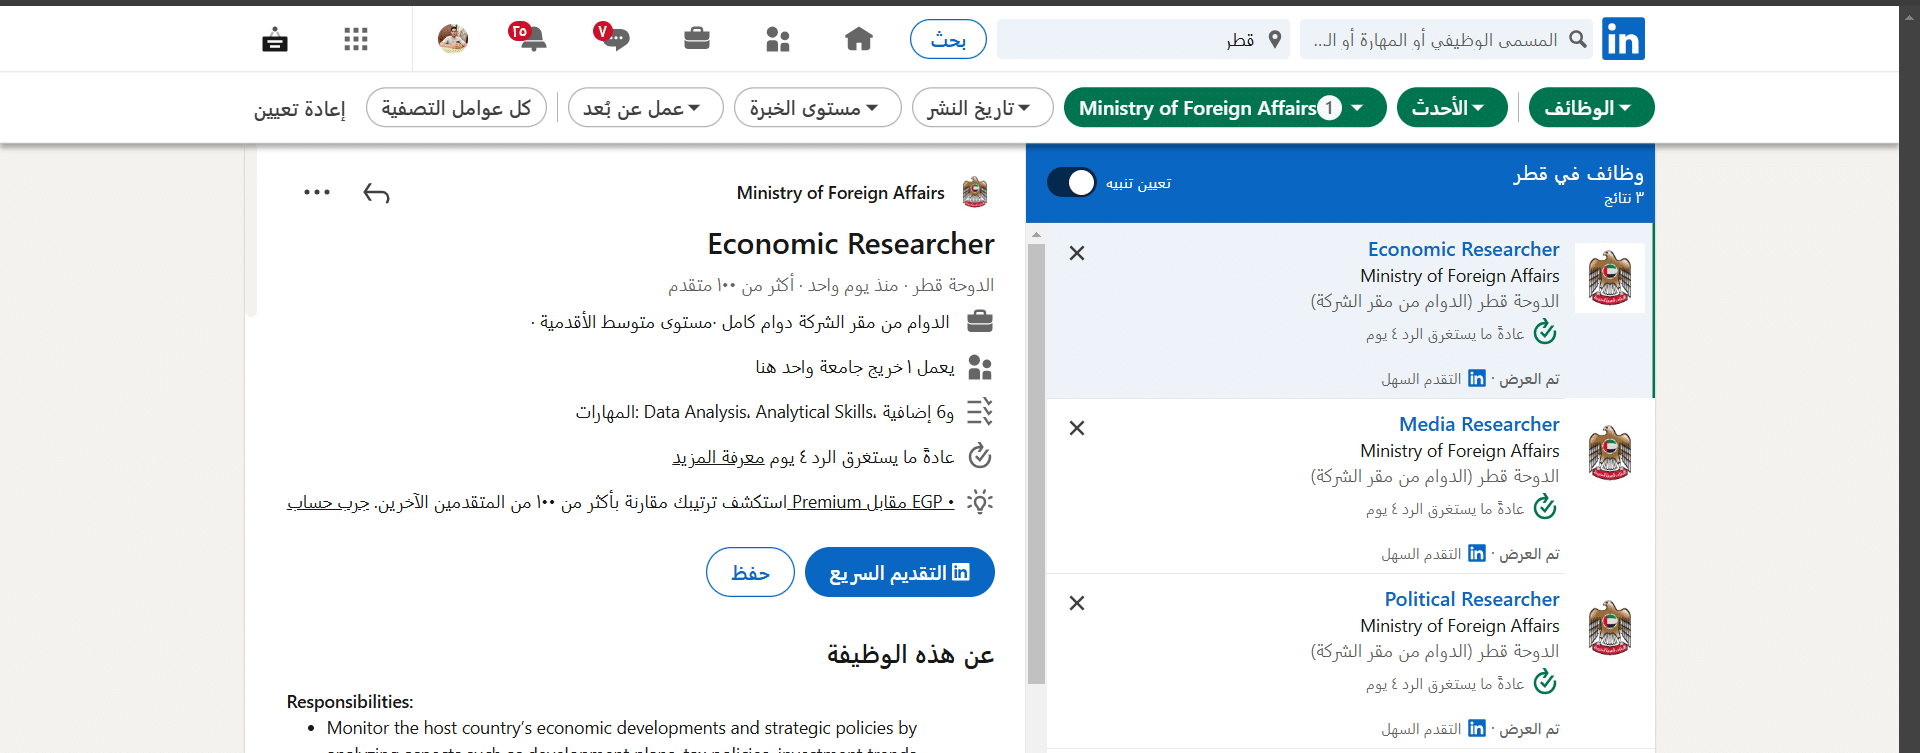Image resolution: width=1920 pixels, height=753 pixels.
Task: Toggle the job alert switch
Action: click(x=1072, y=182)
